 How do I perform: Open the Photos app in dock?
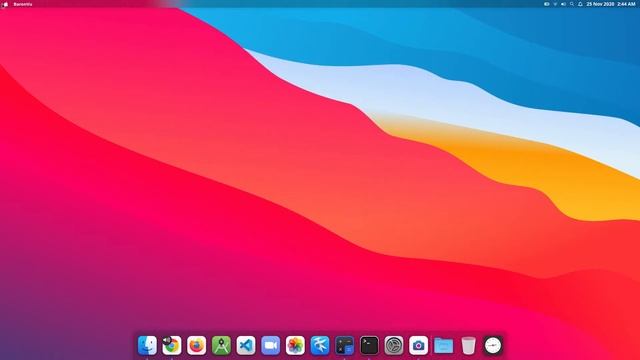point(296,346)
